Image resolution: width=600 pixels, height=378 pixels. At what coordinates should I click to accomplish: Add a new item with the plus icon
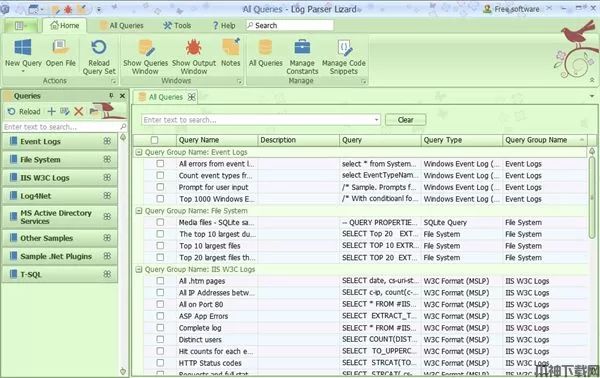click(51, 111)
